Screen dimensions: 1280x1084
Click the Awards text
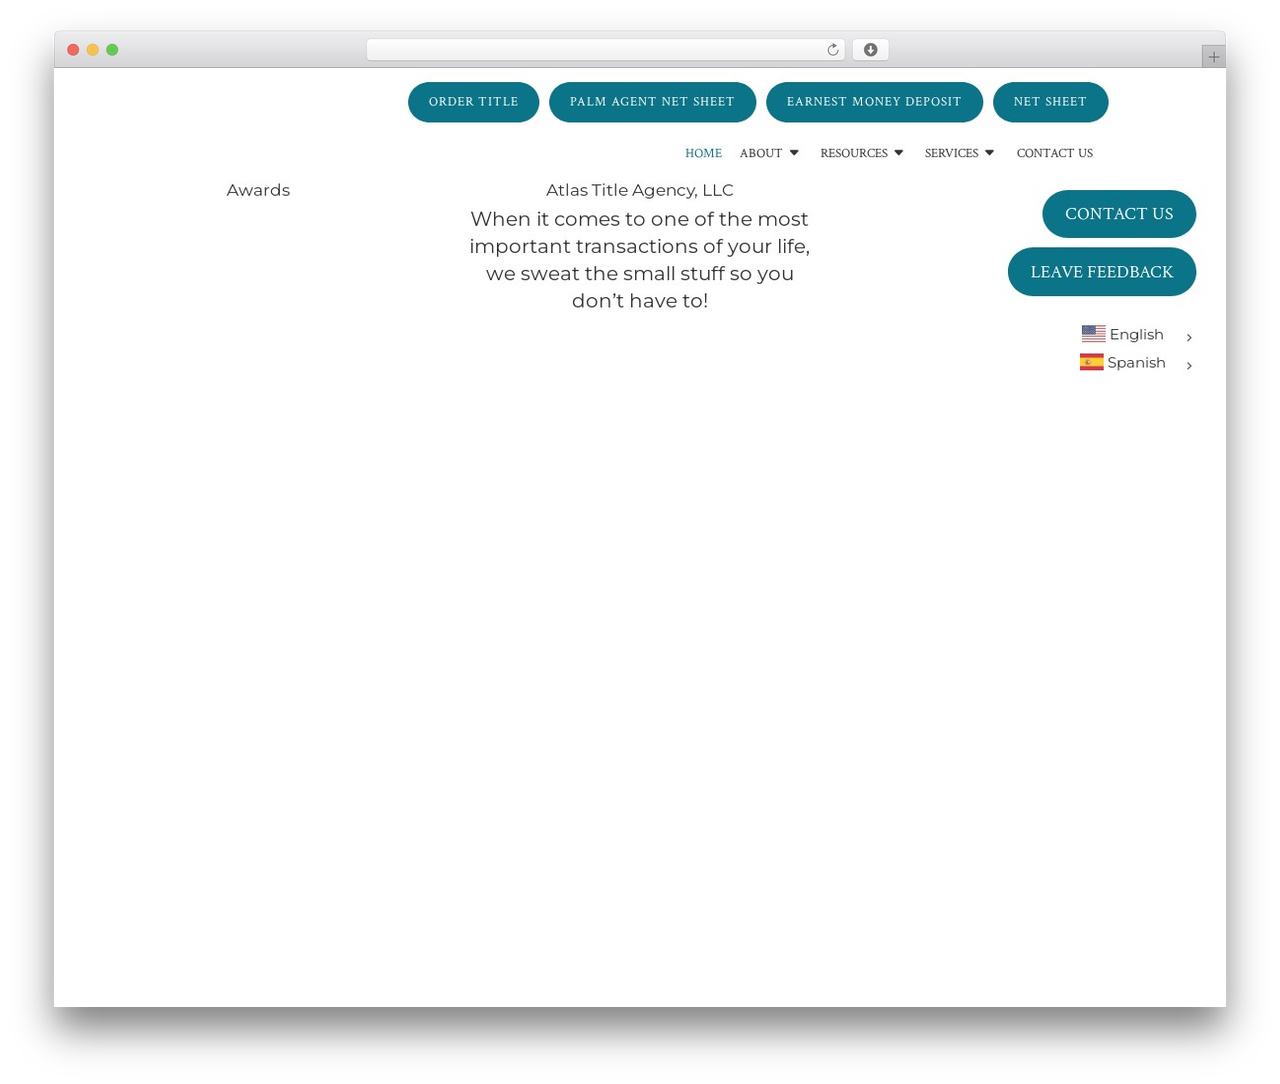pos(258,190)
